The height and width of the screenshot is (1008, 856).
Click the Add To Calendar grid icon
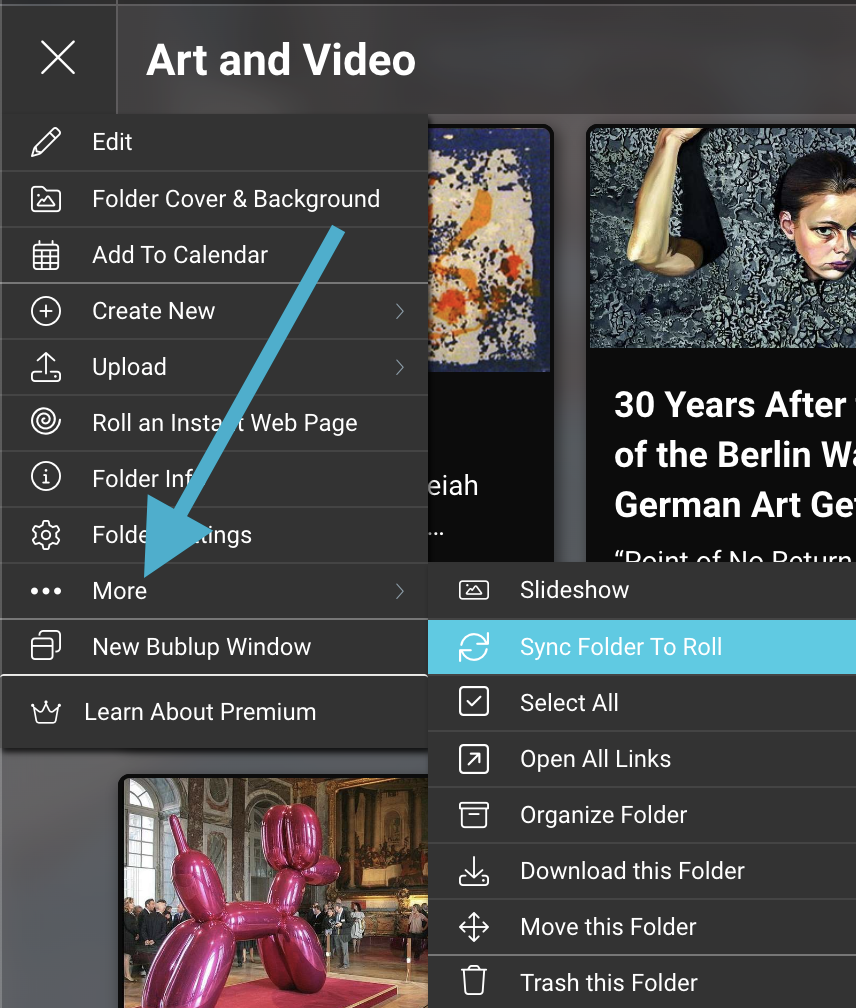tap(46, 255)
